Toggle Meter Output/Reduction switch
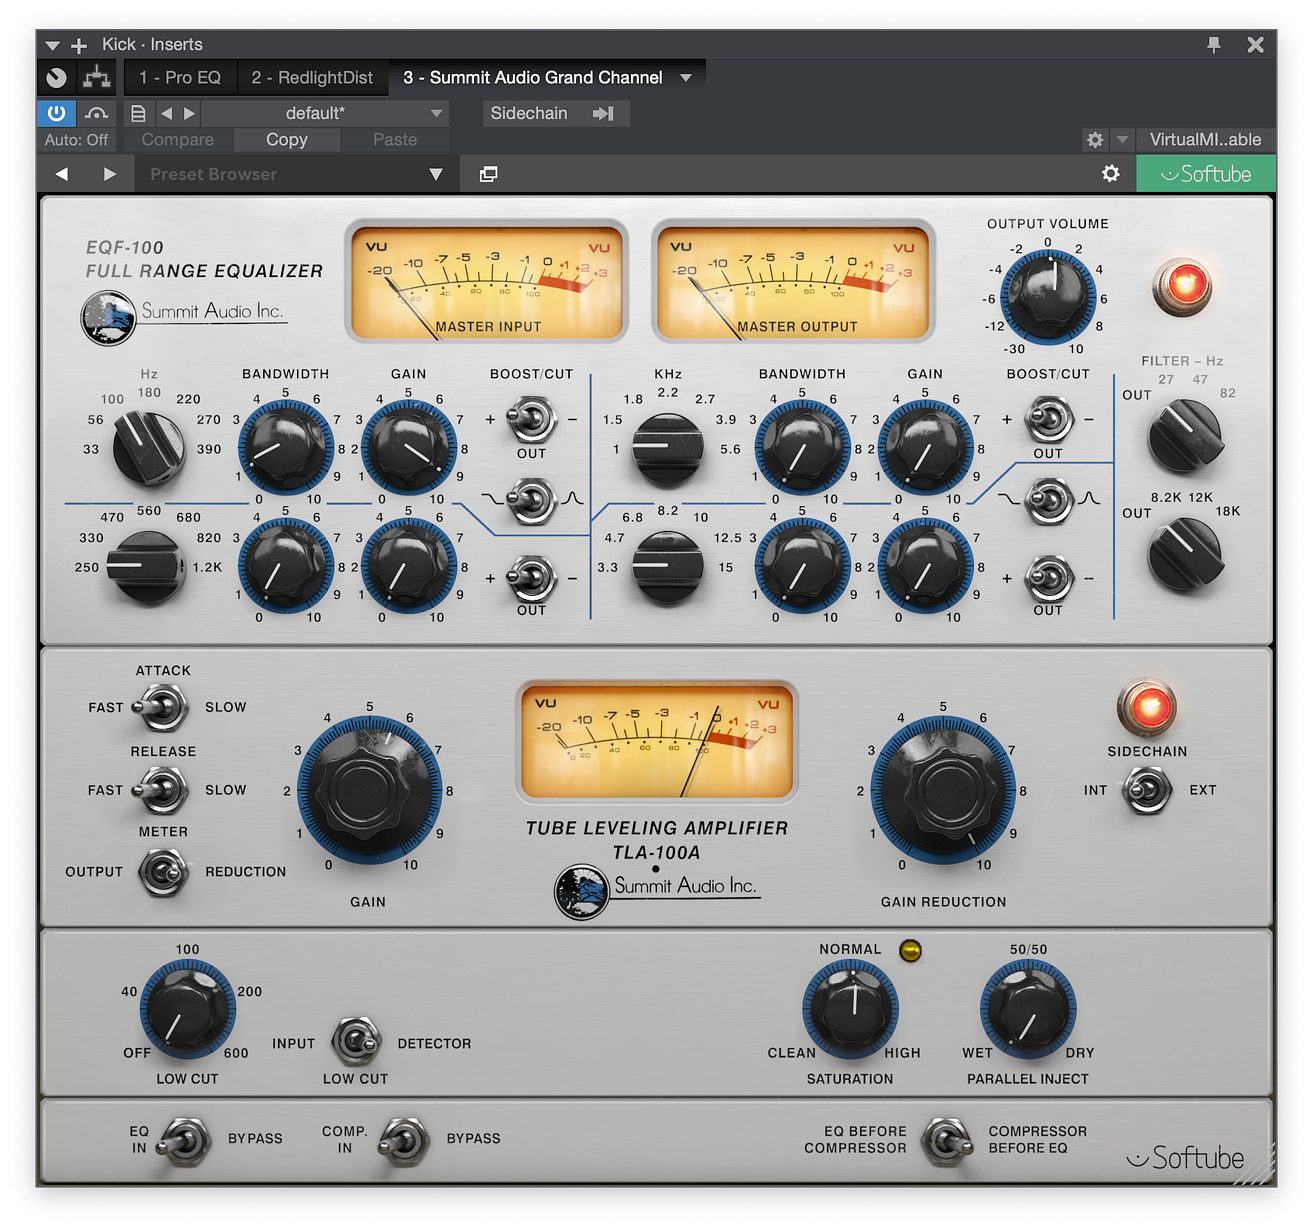The width and height of the screenshot is (1313, 1229). pos(164,872)
